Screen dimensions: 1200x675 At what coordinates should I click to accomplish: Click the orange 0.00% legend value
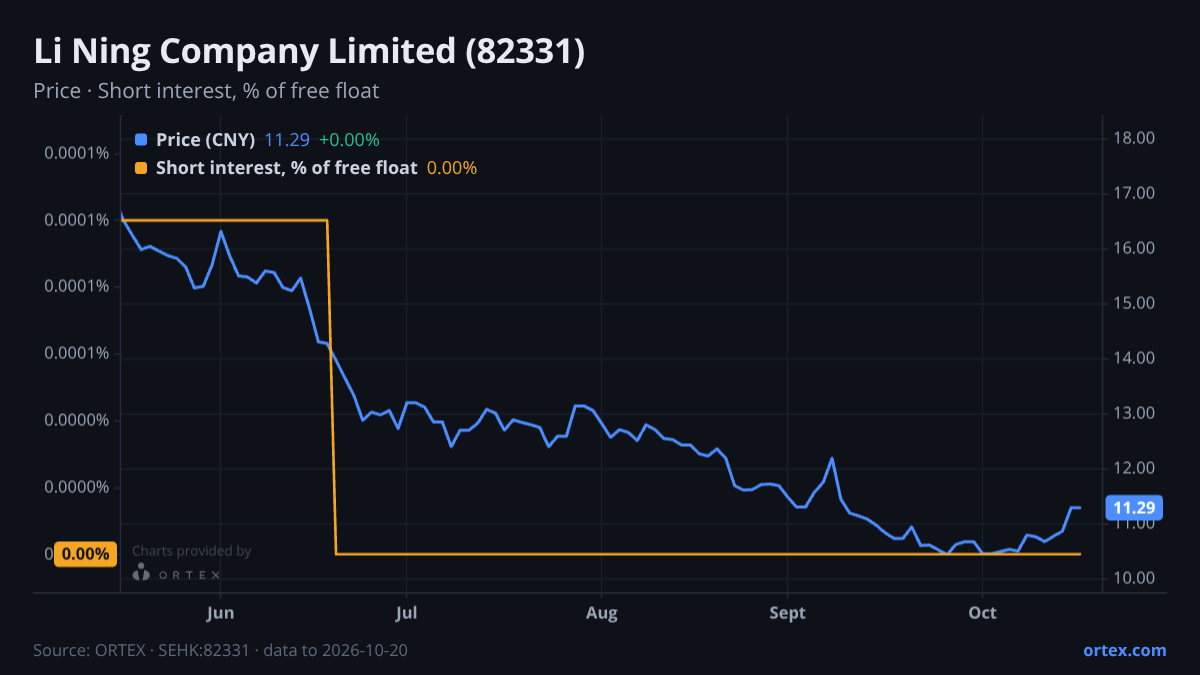click(452, 168)
